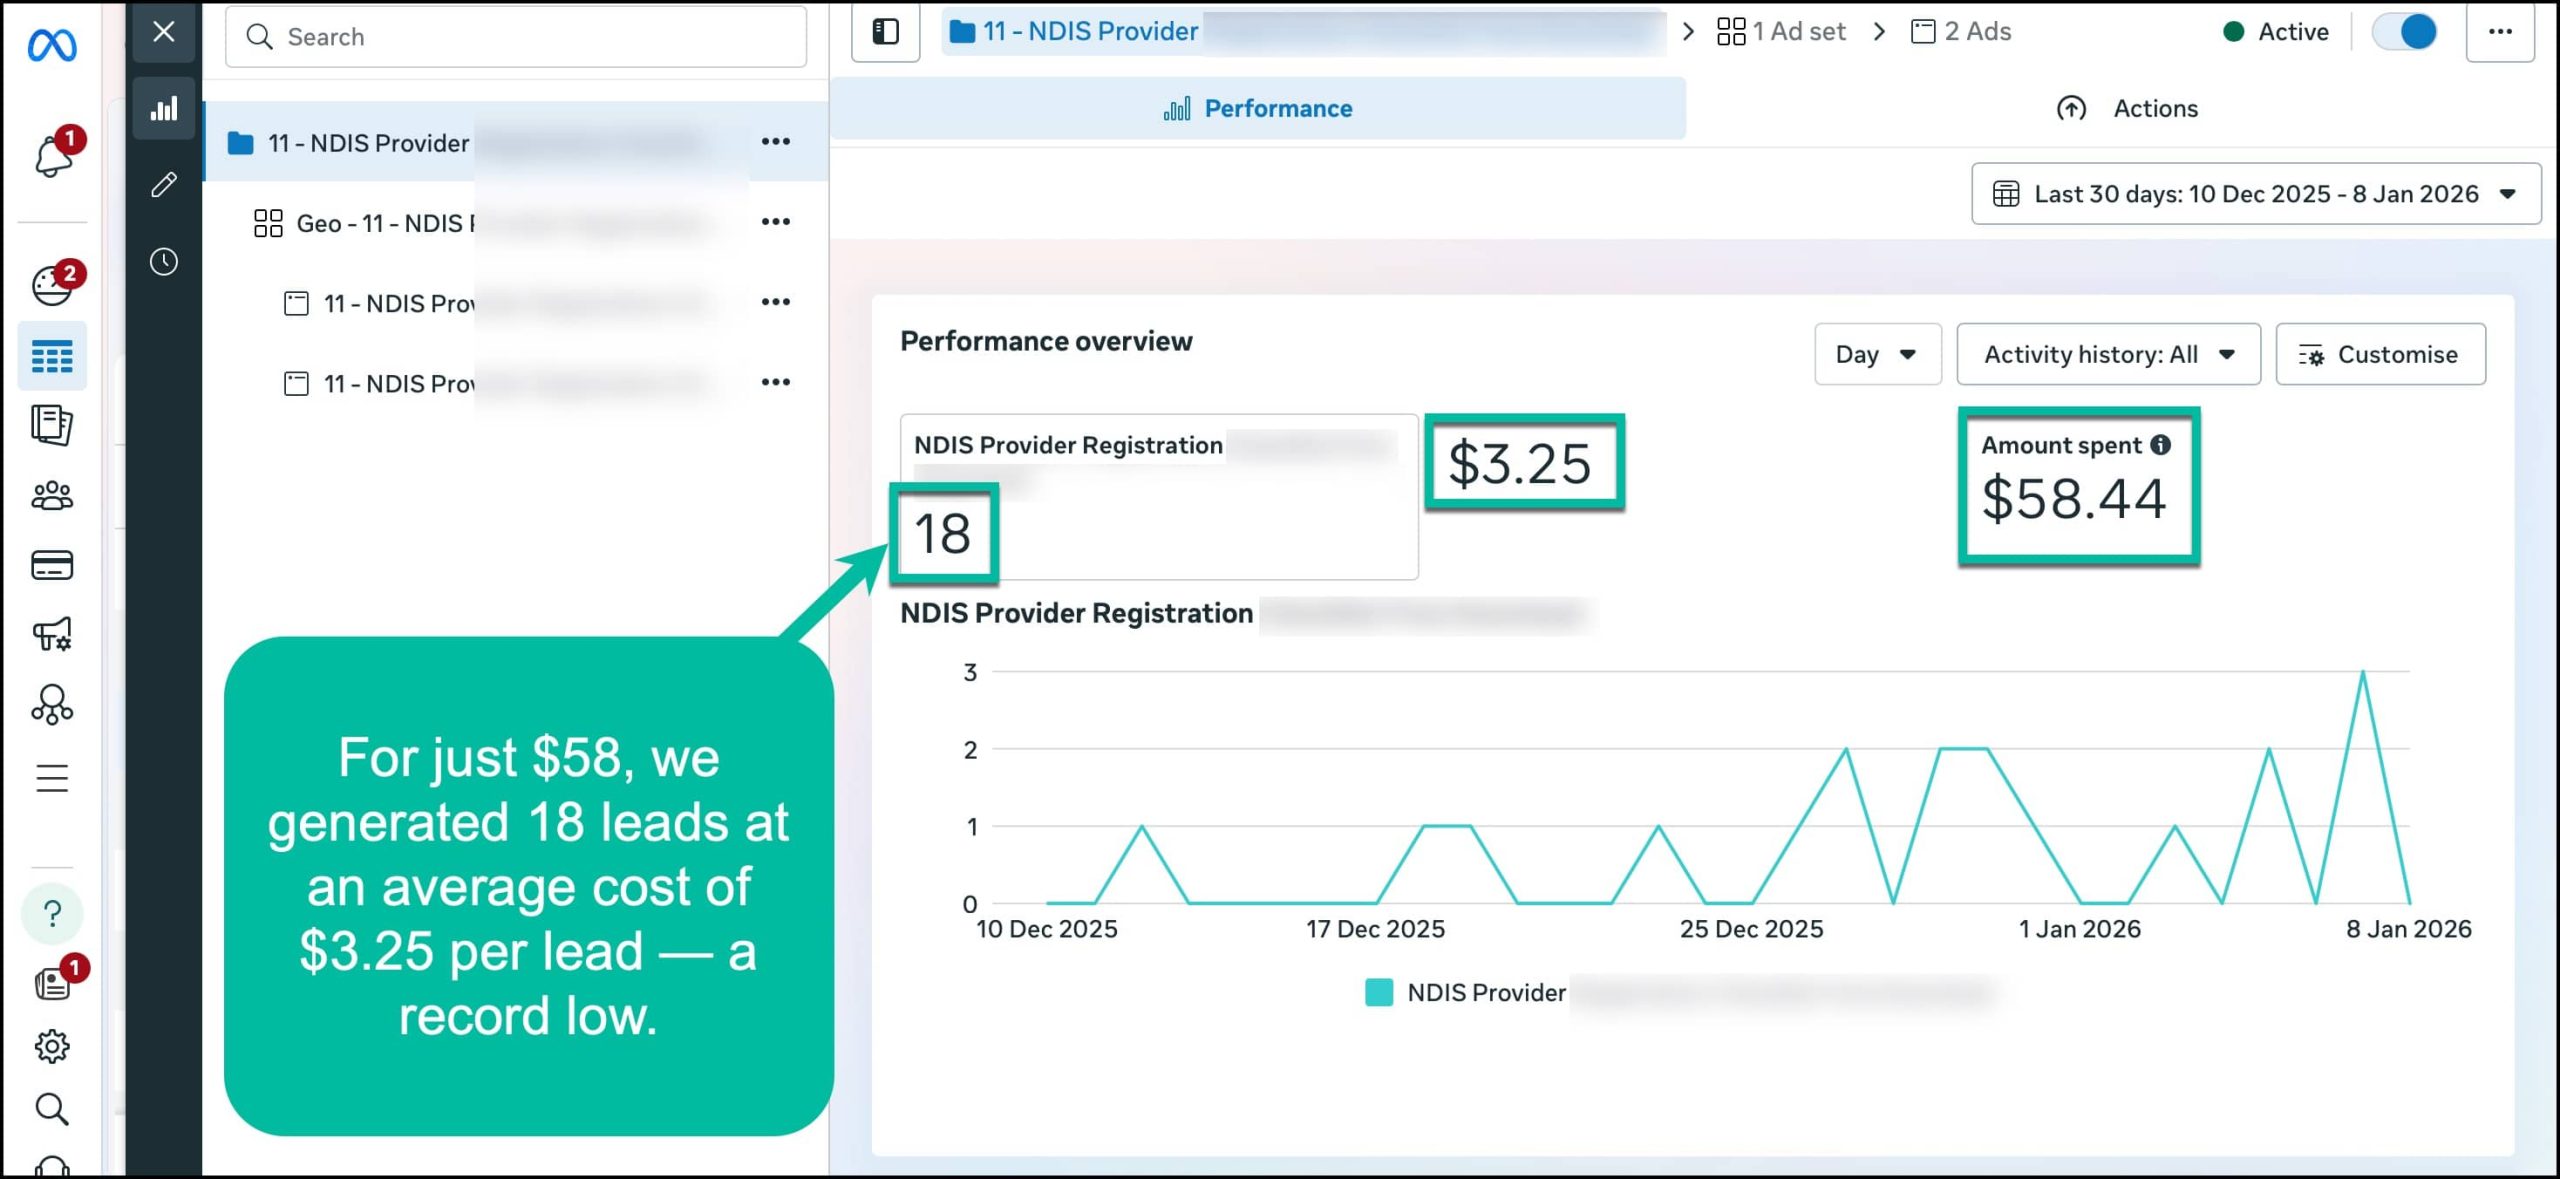Screen dimensions: 2560x1179
Task: Open Billing card icon in sidebar
Action: pyautogui.click(x=52, y=566)
